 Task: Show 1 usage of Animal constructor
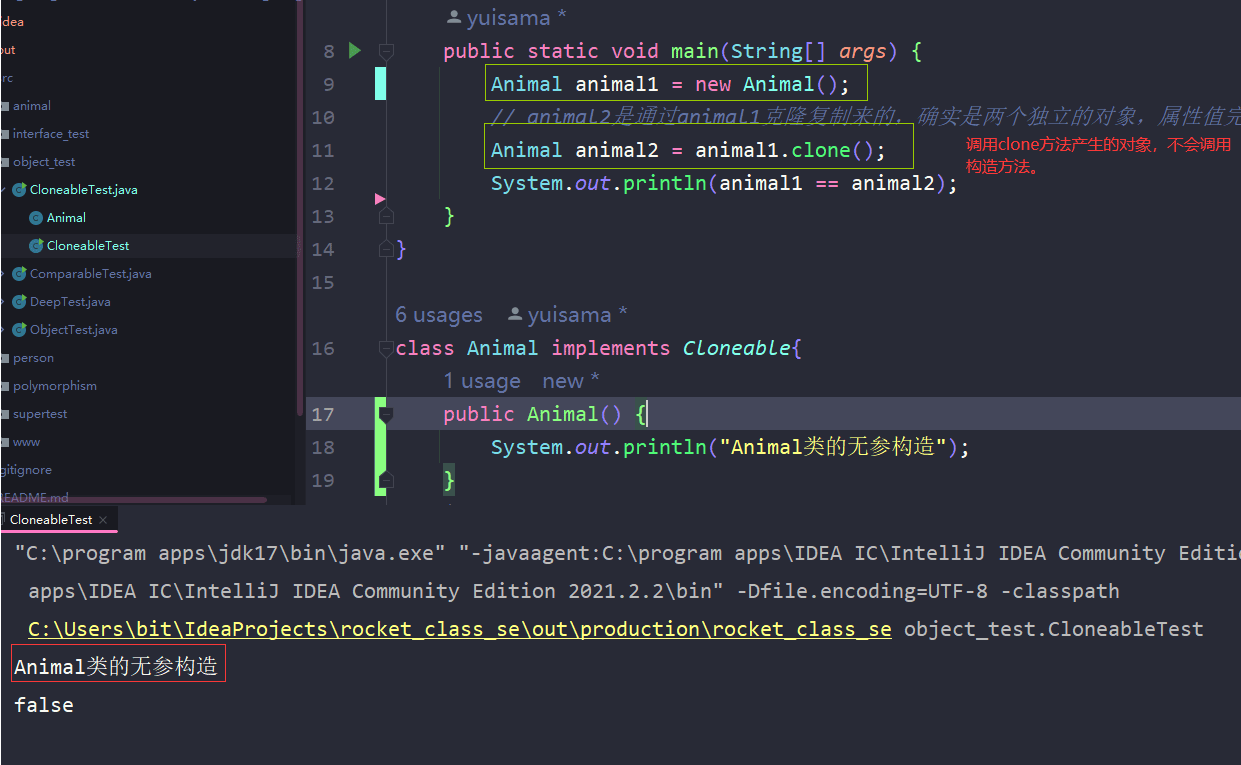point(481,381)
